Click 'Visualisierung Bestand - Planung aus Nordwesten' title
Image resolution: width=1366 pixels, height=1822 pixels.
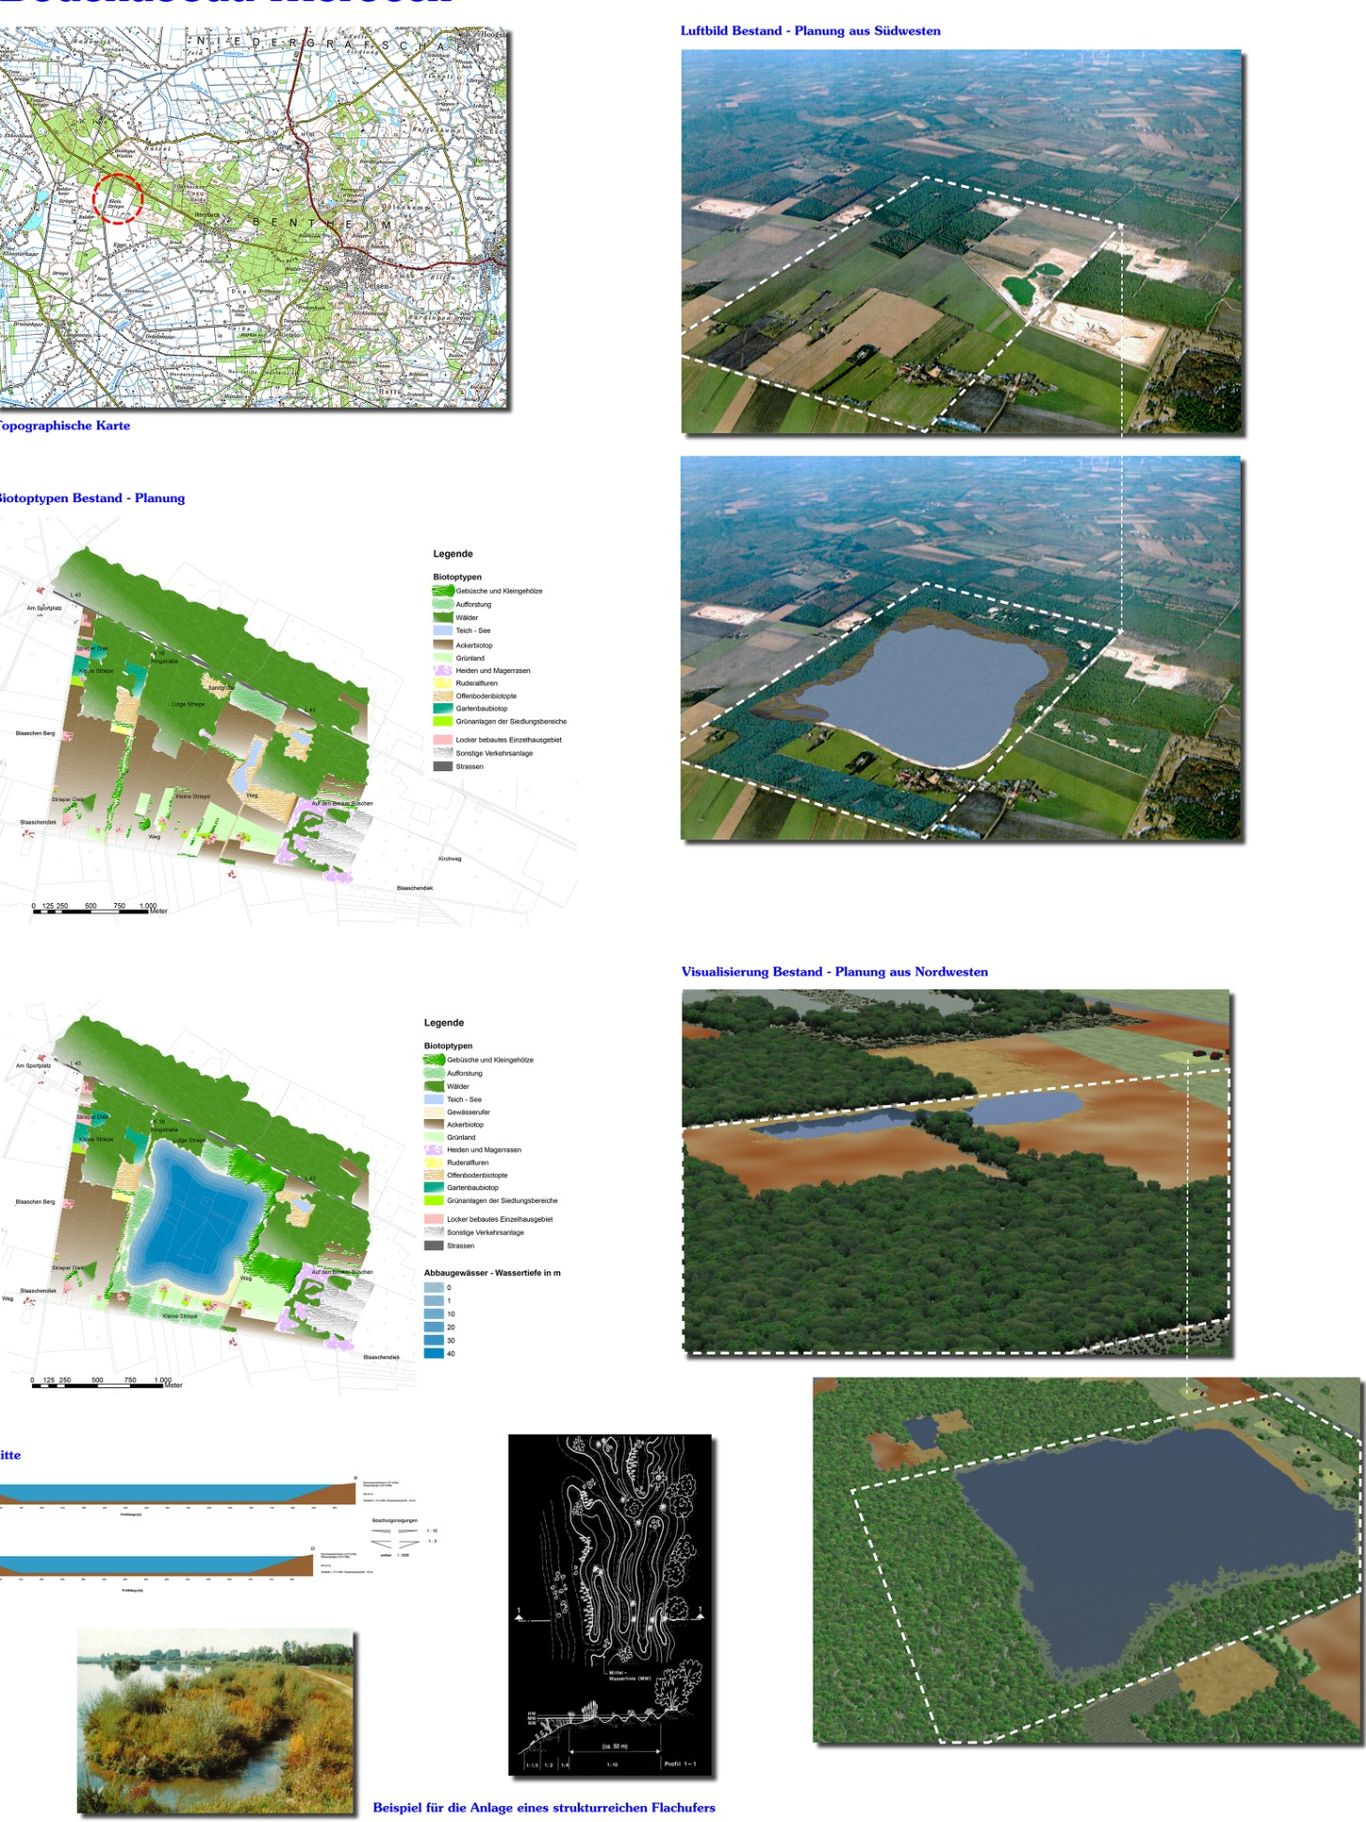click(834, 972)
